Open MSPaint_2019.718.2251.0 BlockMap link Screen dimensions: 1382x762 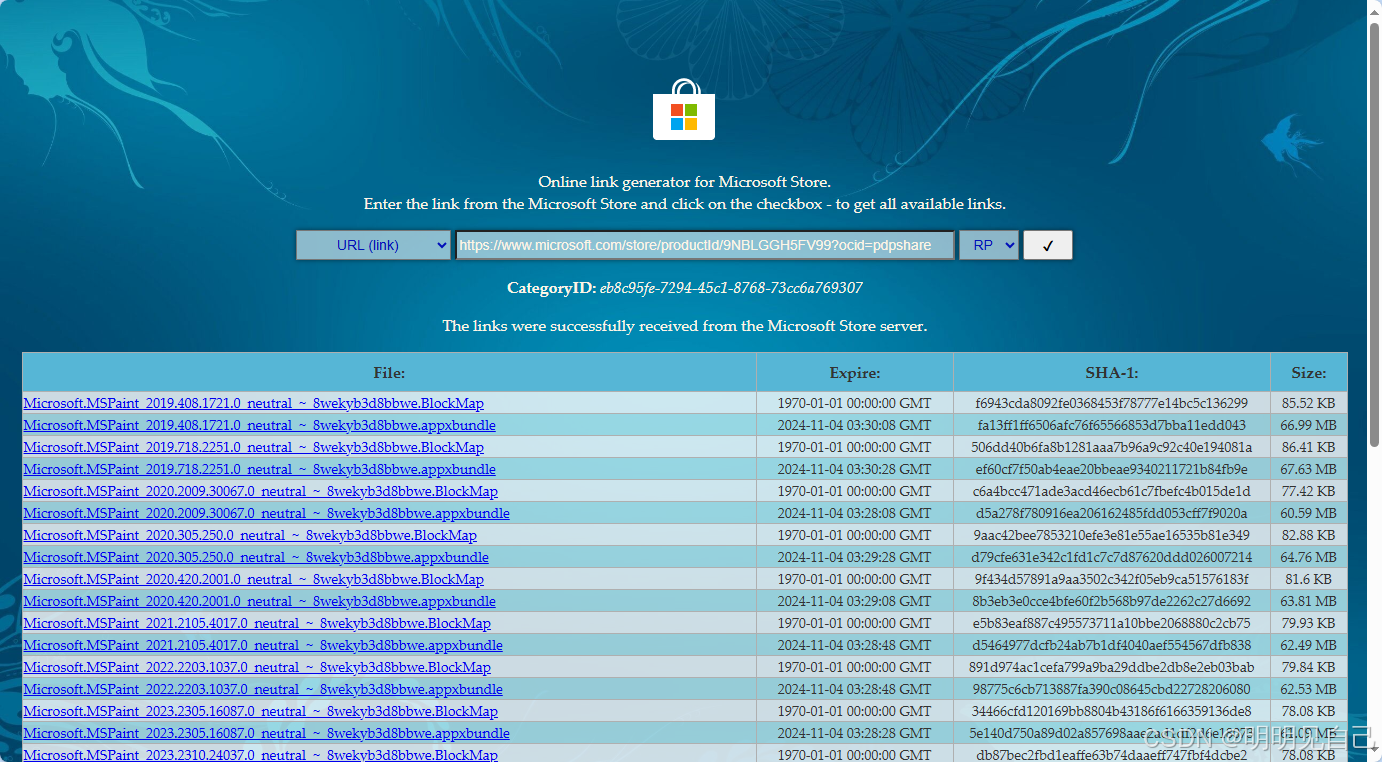point(254,447)
